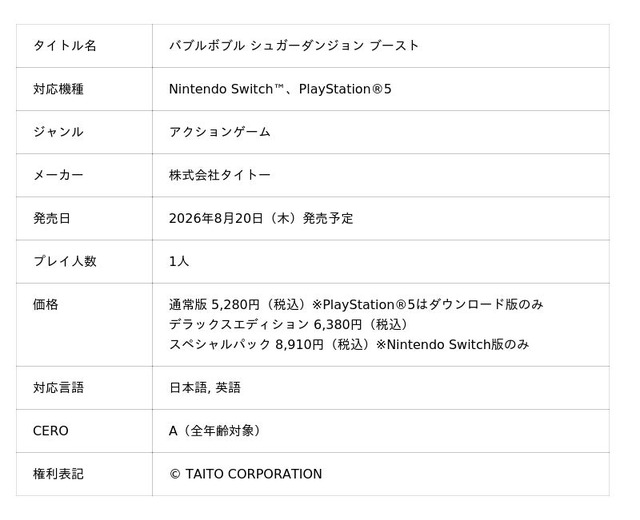Viewport: 640px width, 520px height.
Task: Click the プレイ人数 label
Action: click(x=64, y=261)
